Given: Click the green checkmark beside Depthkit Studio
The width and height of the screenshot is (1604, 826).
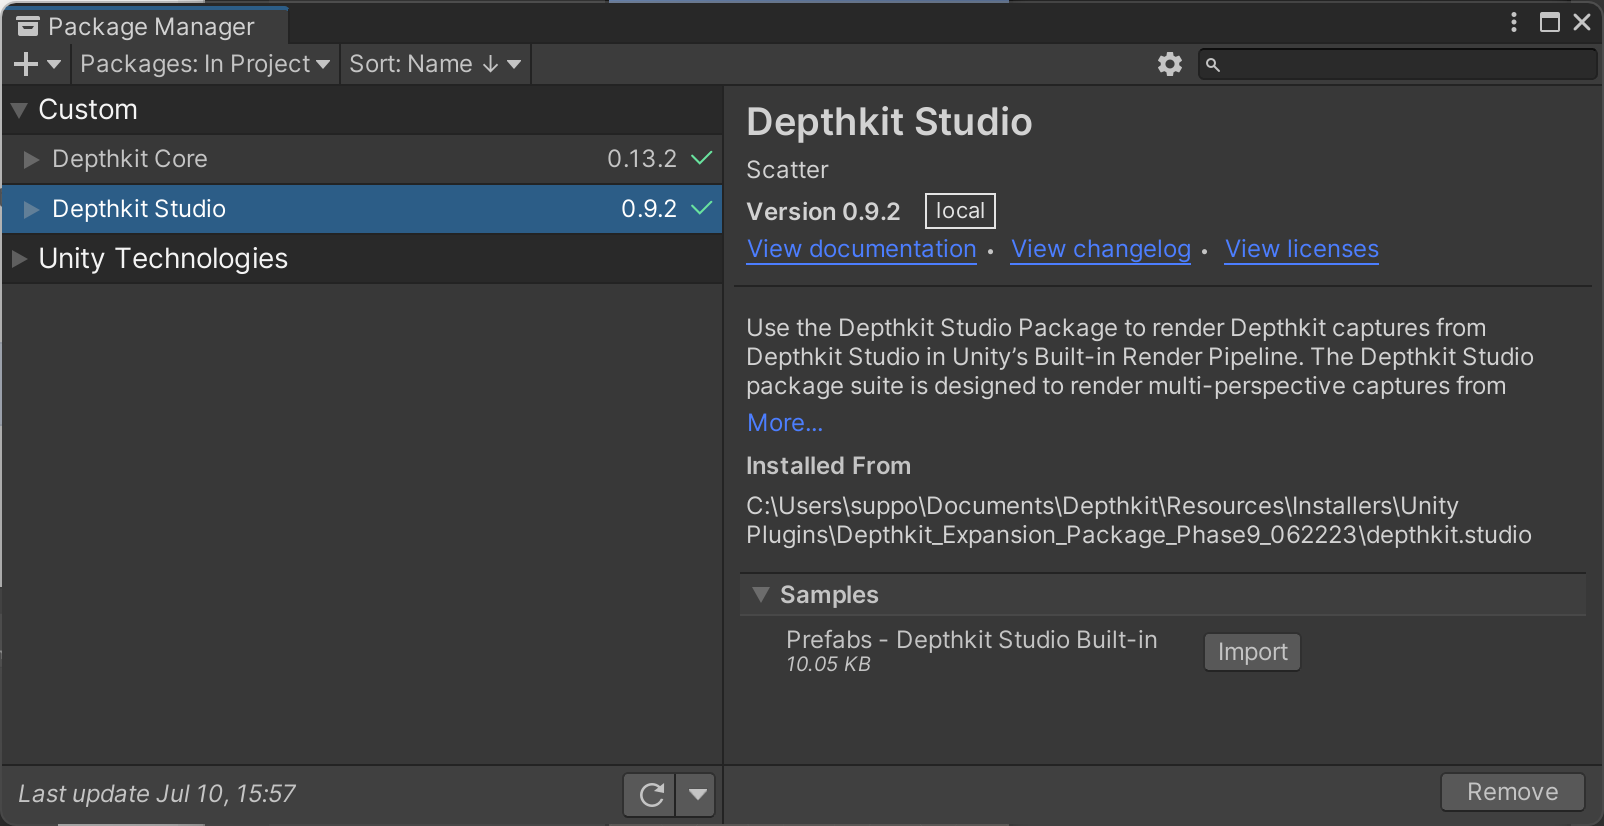Looking at the screenshot, I should [702, 208].
